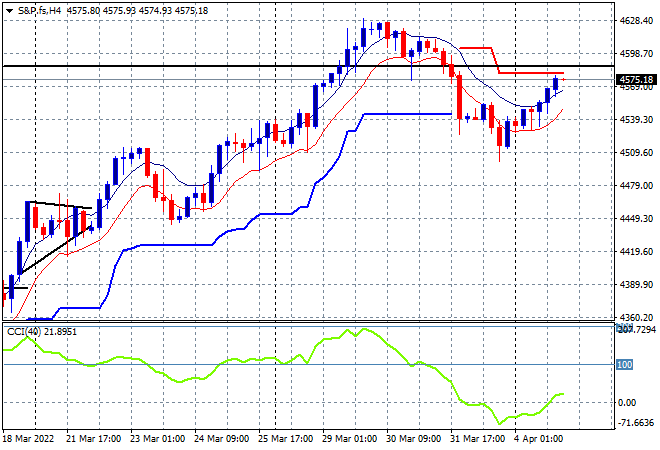Select the S&P.fs,H4 symbol title text
The image size is (660, 450).
coord(40,11)
